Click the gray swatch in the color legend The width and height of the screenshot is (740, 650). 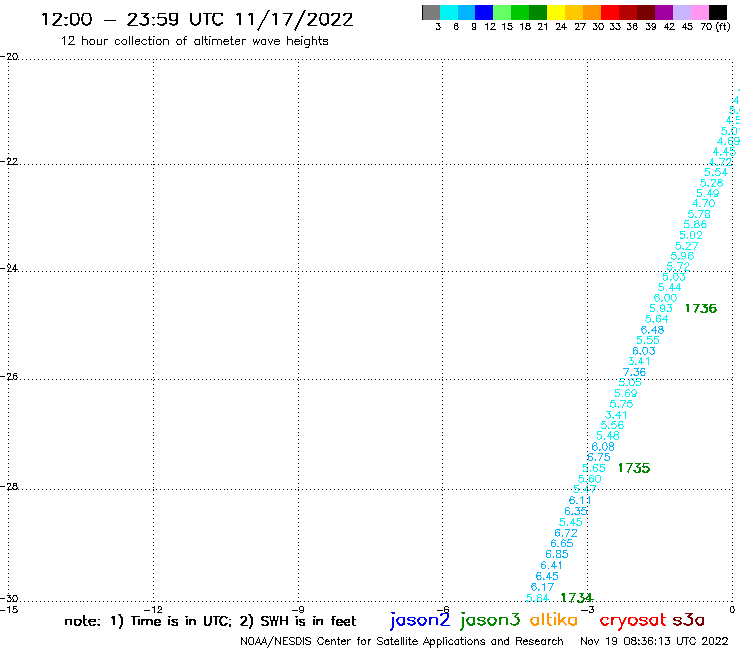coord(431,12)
